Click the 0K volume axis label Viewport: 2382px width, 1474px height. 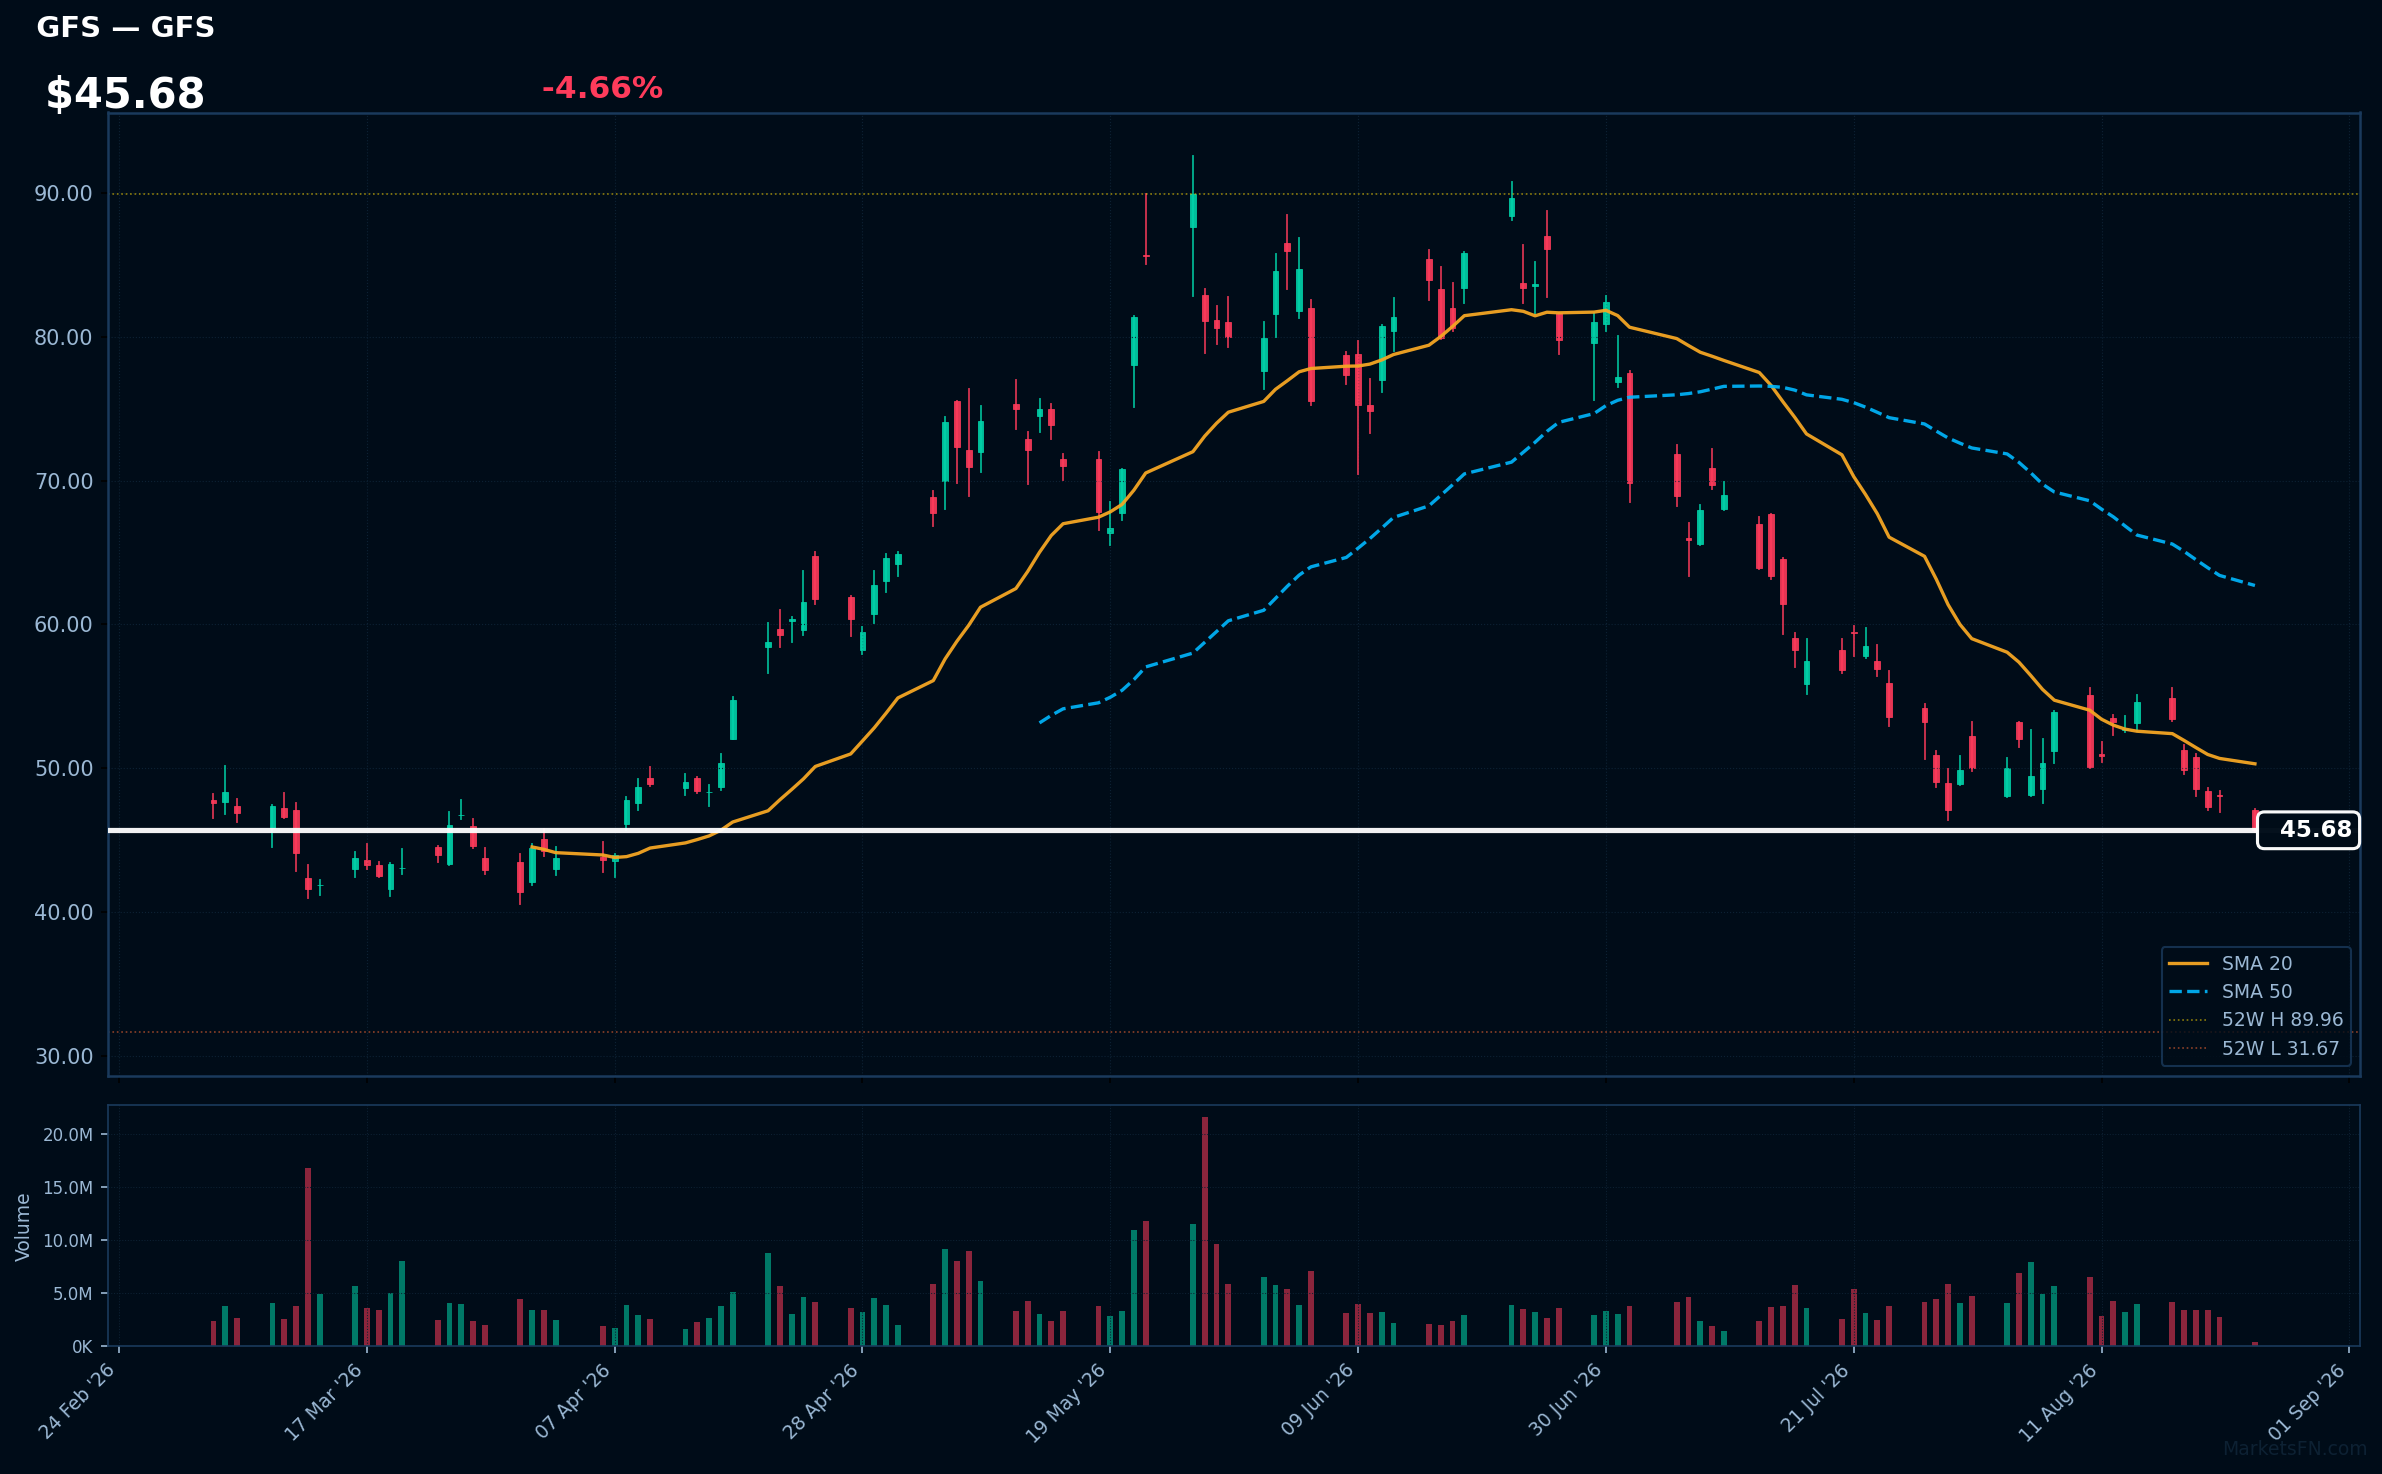coord(82,1347)
